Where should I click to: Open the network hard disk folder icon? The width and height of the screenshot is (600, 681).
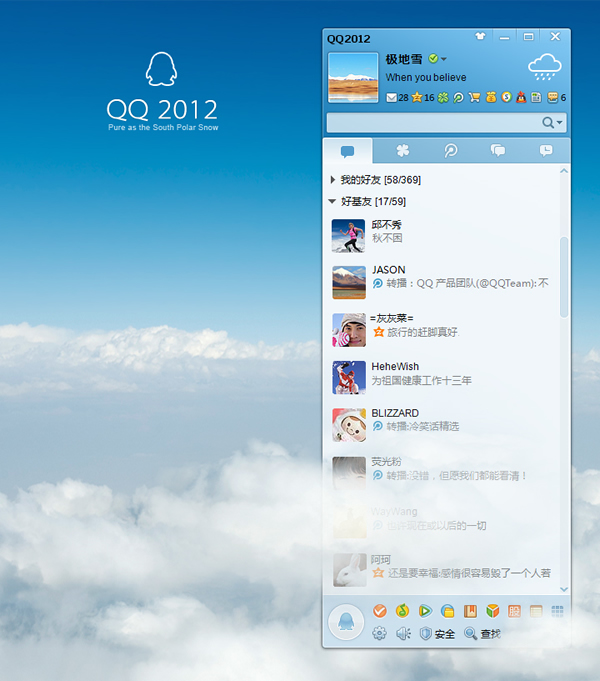coord(448,611)
